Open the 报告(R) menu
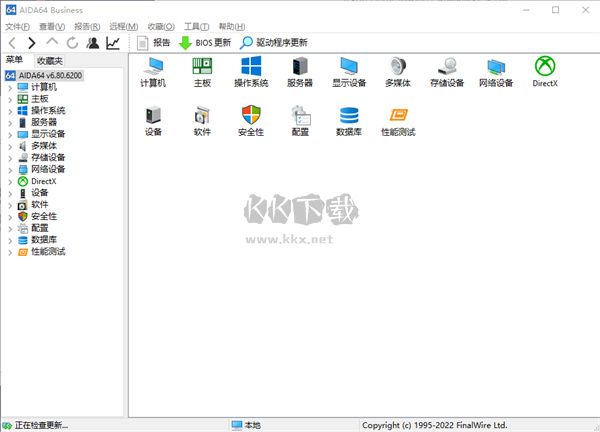The image size is (600, 432). coord(87,26)
